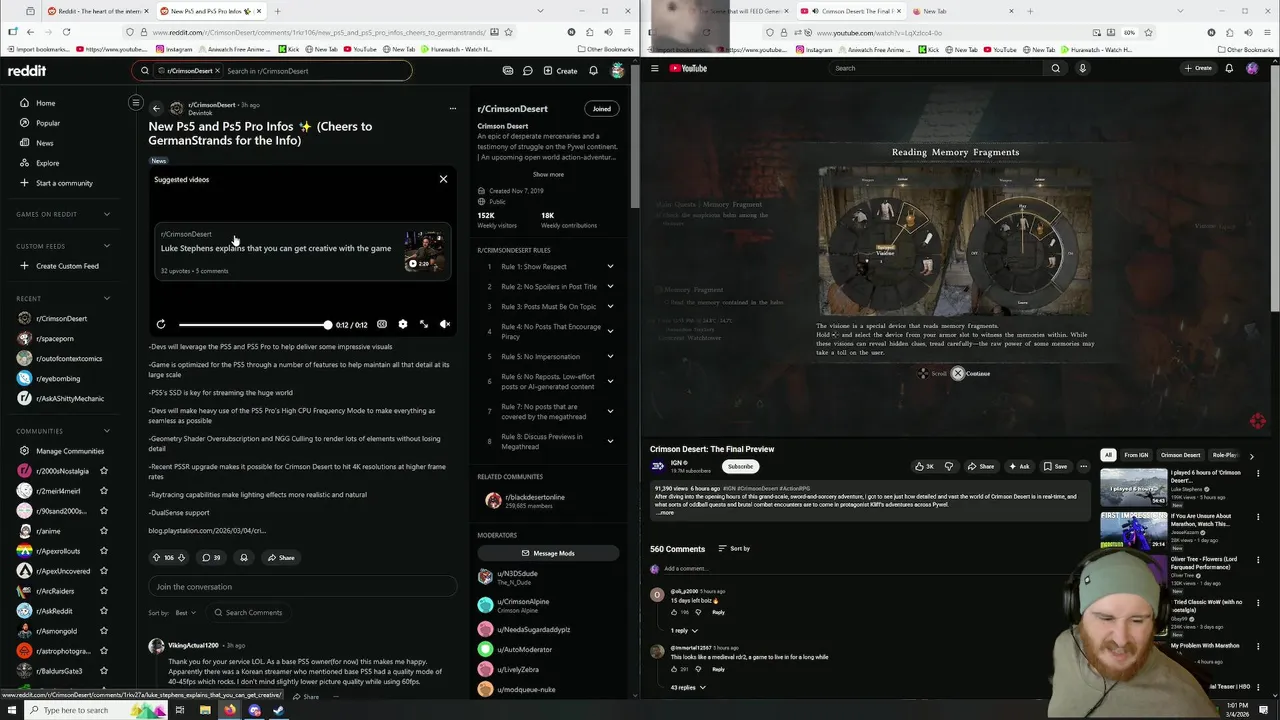The image size is (1280, 720).
Task: Save the YouTube video to playlist
Action: coord(1055,466)
